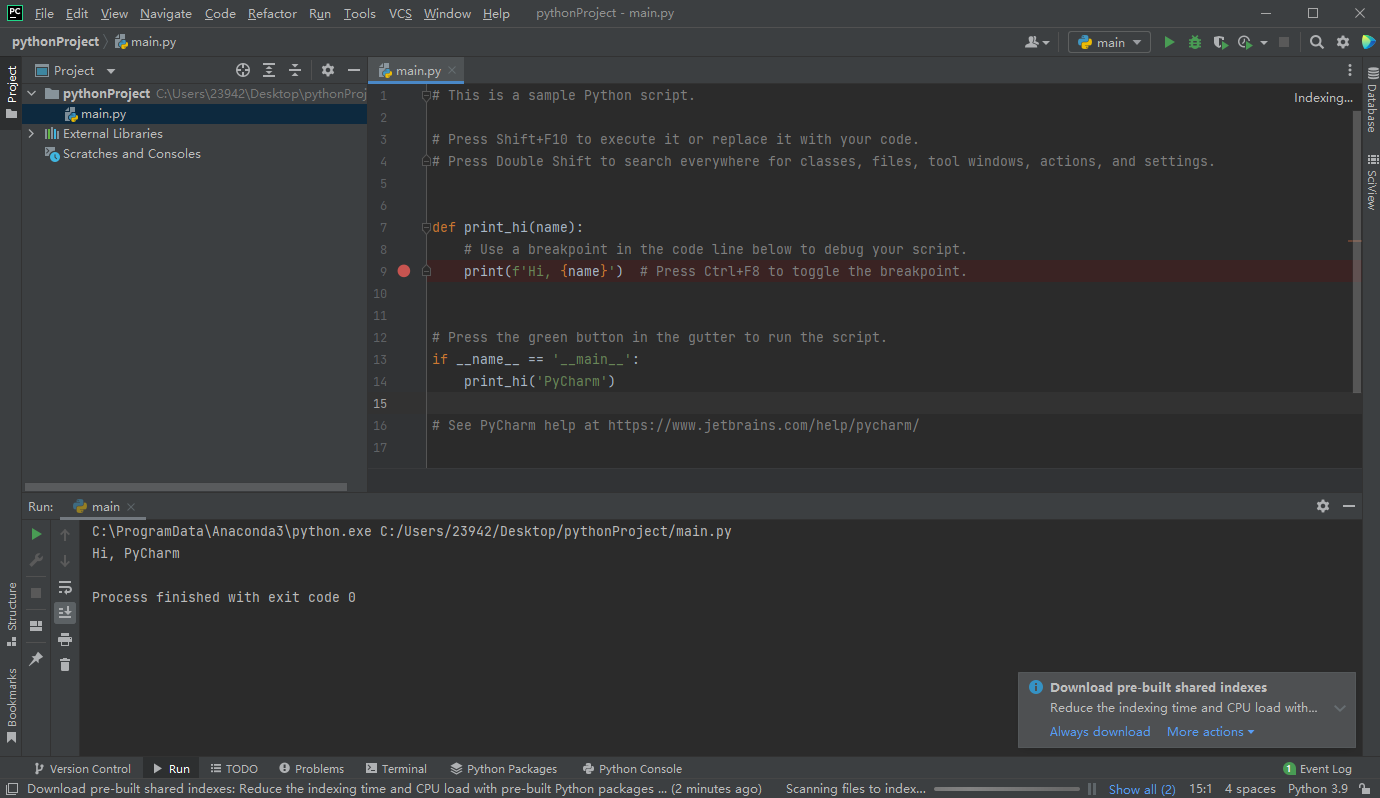Open IDE settings gear in top toolbar

click(1343, 42)
